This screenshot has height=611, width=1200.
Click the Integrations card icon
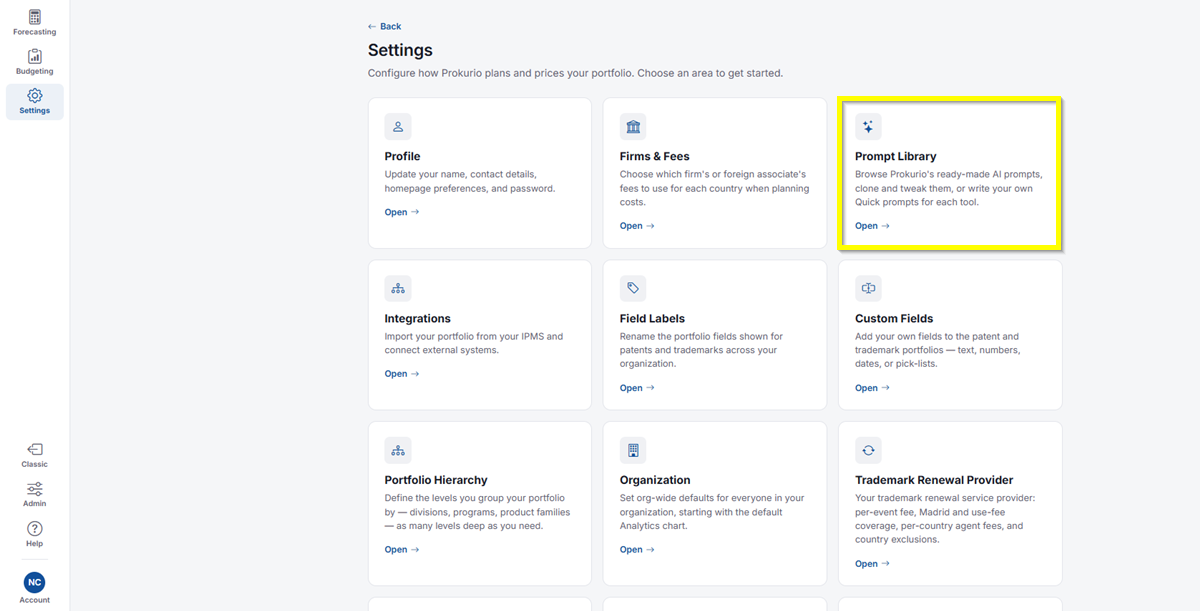[398, 289]
